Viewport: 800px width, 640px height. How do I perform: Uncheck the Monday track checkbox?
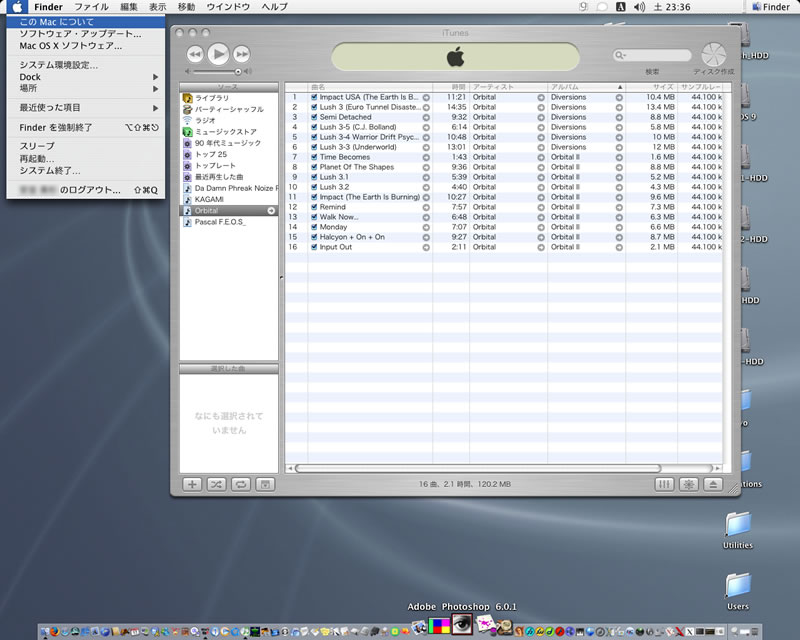(314, 227)
